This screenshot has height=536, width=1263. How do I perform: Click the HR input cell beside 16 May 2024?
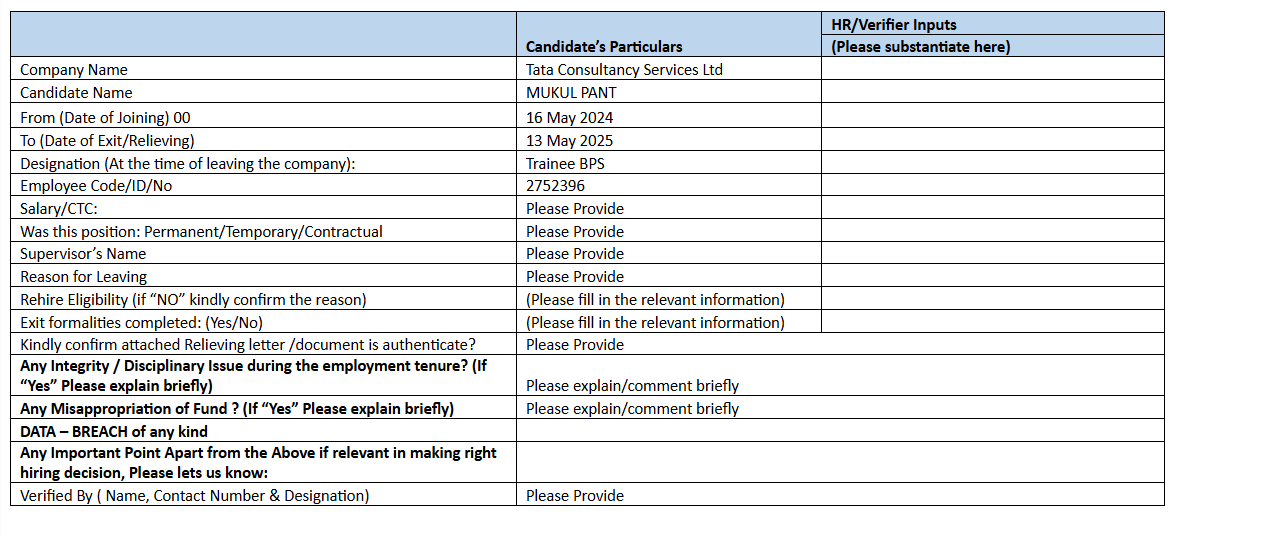coord(992,117)
